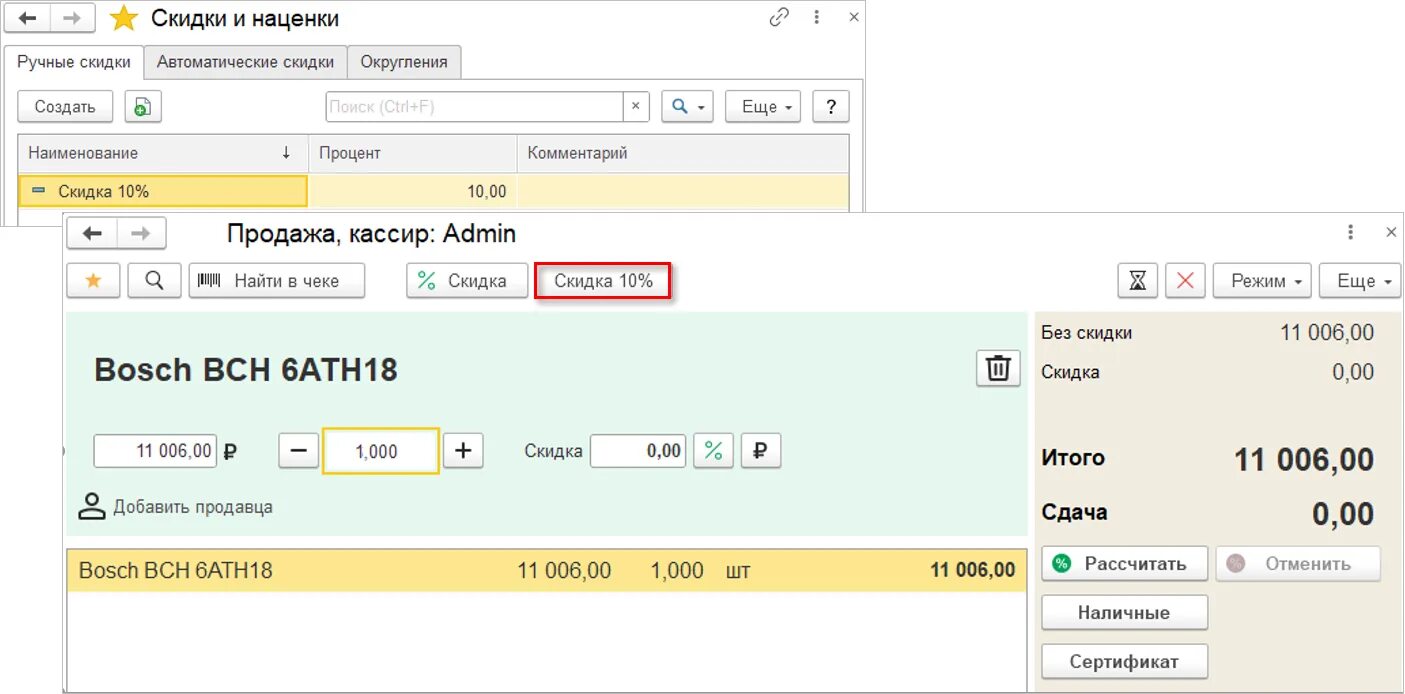Click the price field 11 006,00
This screenshot has width=1405, height=694.
155,451
